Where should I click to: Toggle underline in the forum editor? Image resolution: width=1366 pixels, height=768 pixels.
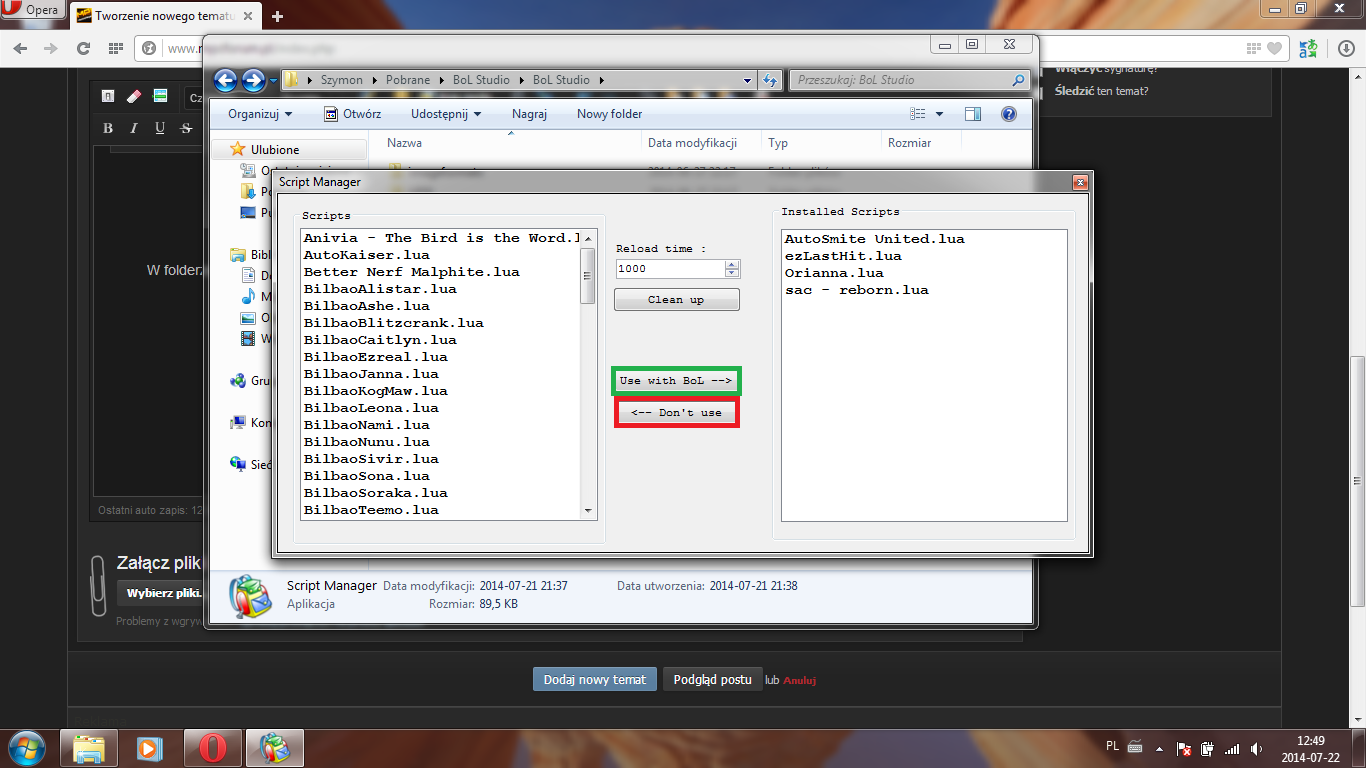click(x=160, y=128)
